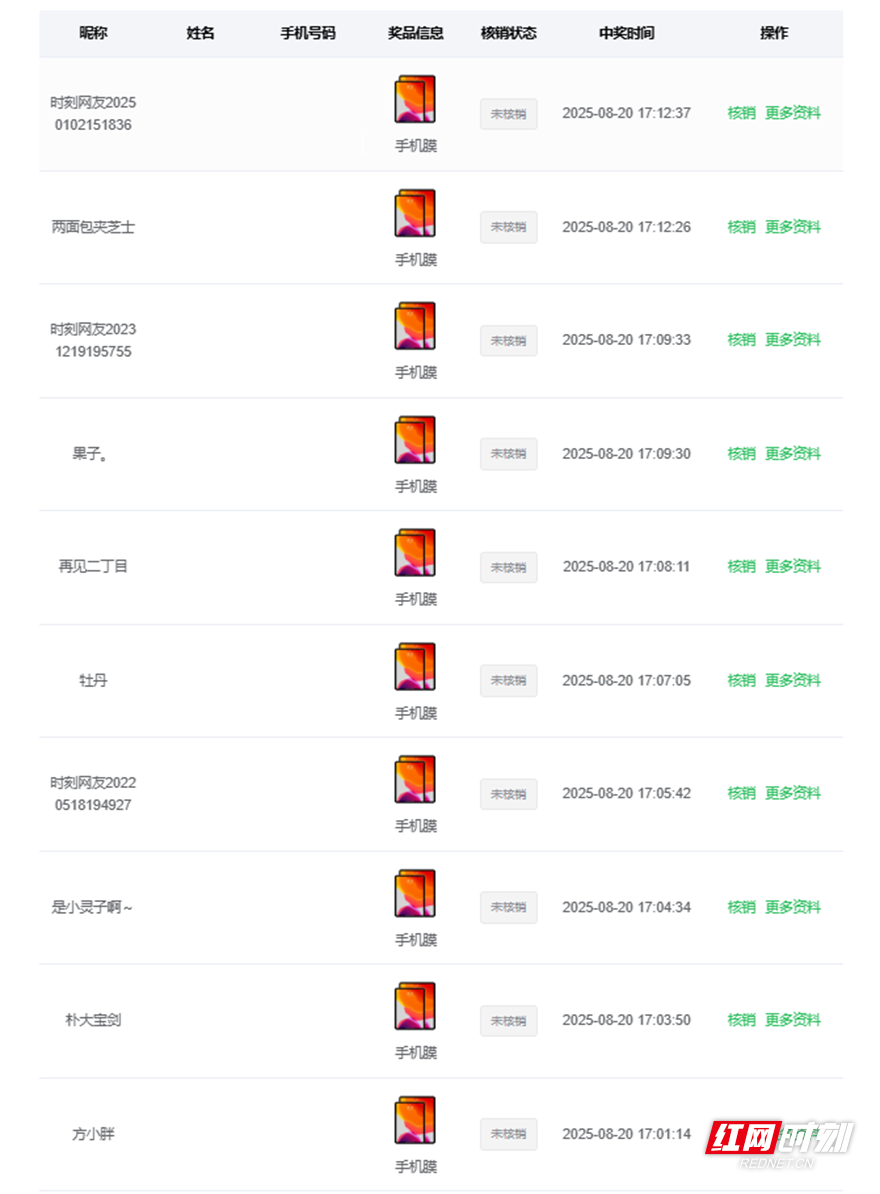
Task: Click 未核销 status badge for 是小灵子啊~
Action: coord(509,908)
